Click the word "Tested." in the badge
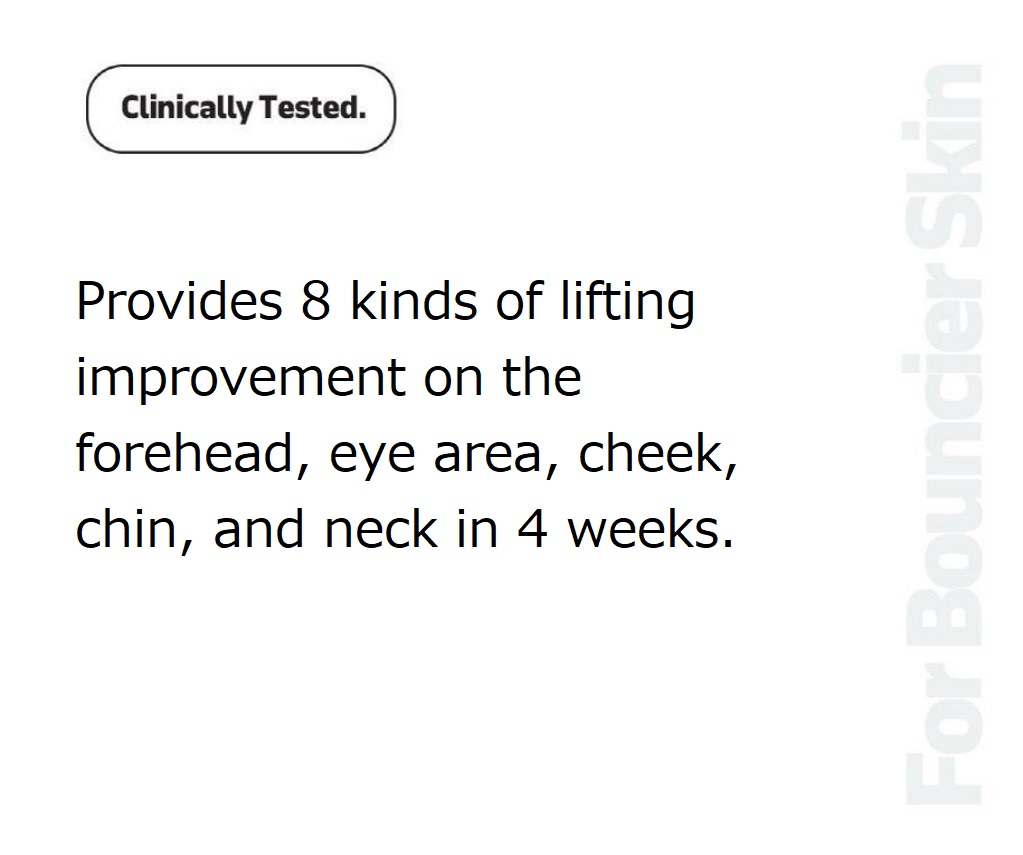 (313, 107)
